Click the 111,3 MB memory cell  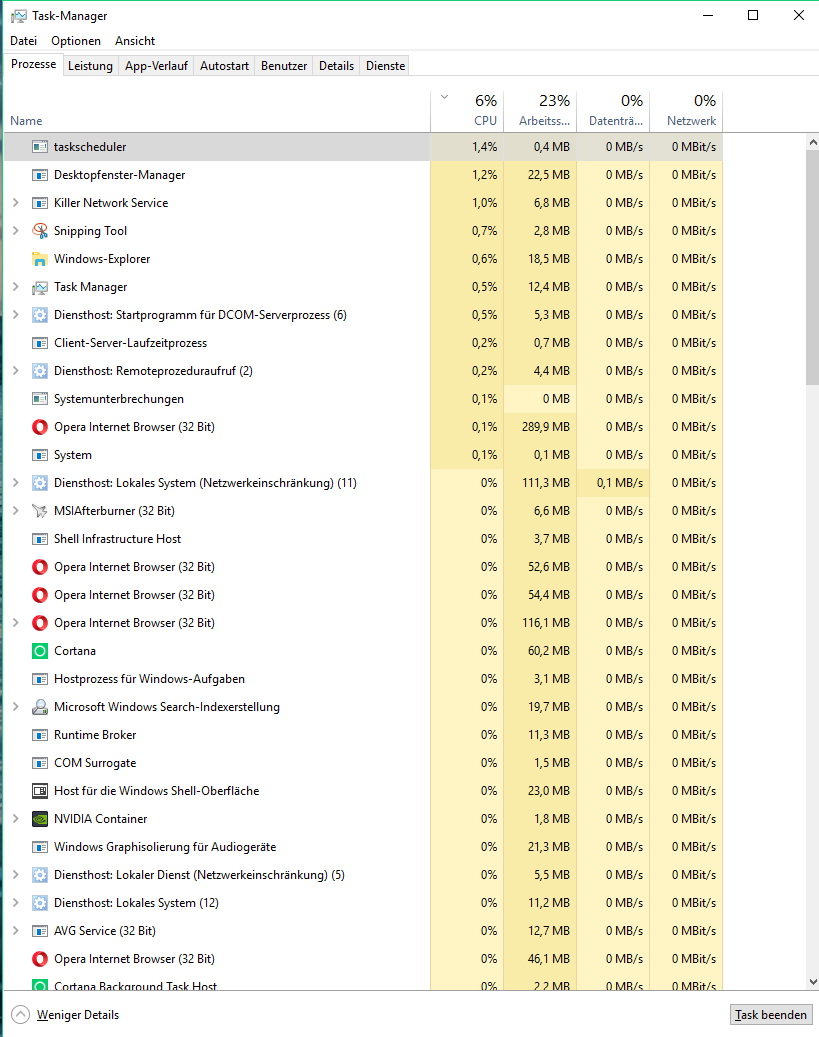(x=540, y=483)
